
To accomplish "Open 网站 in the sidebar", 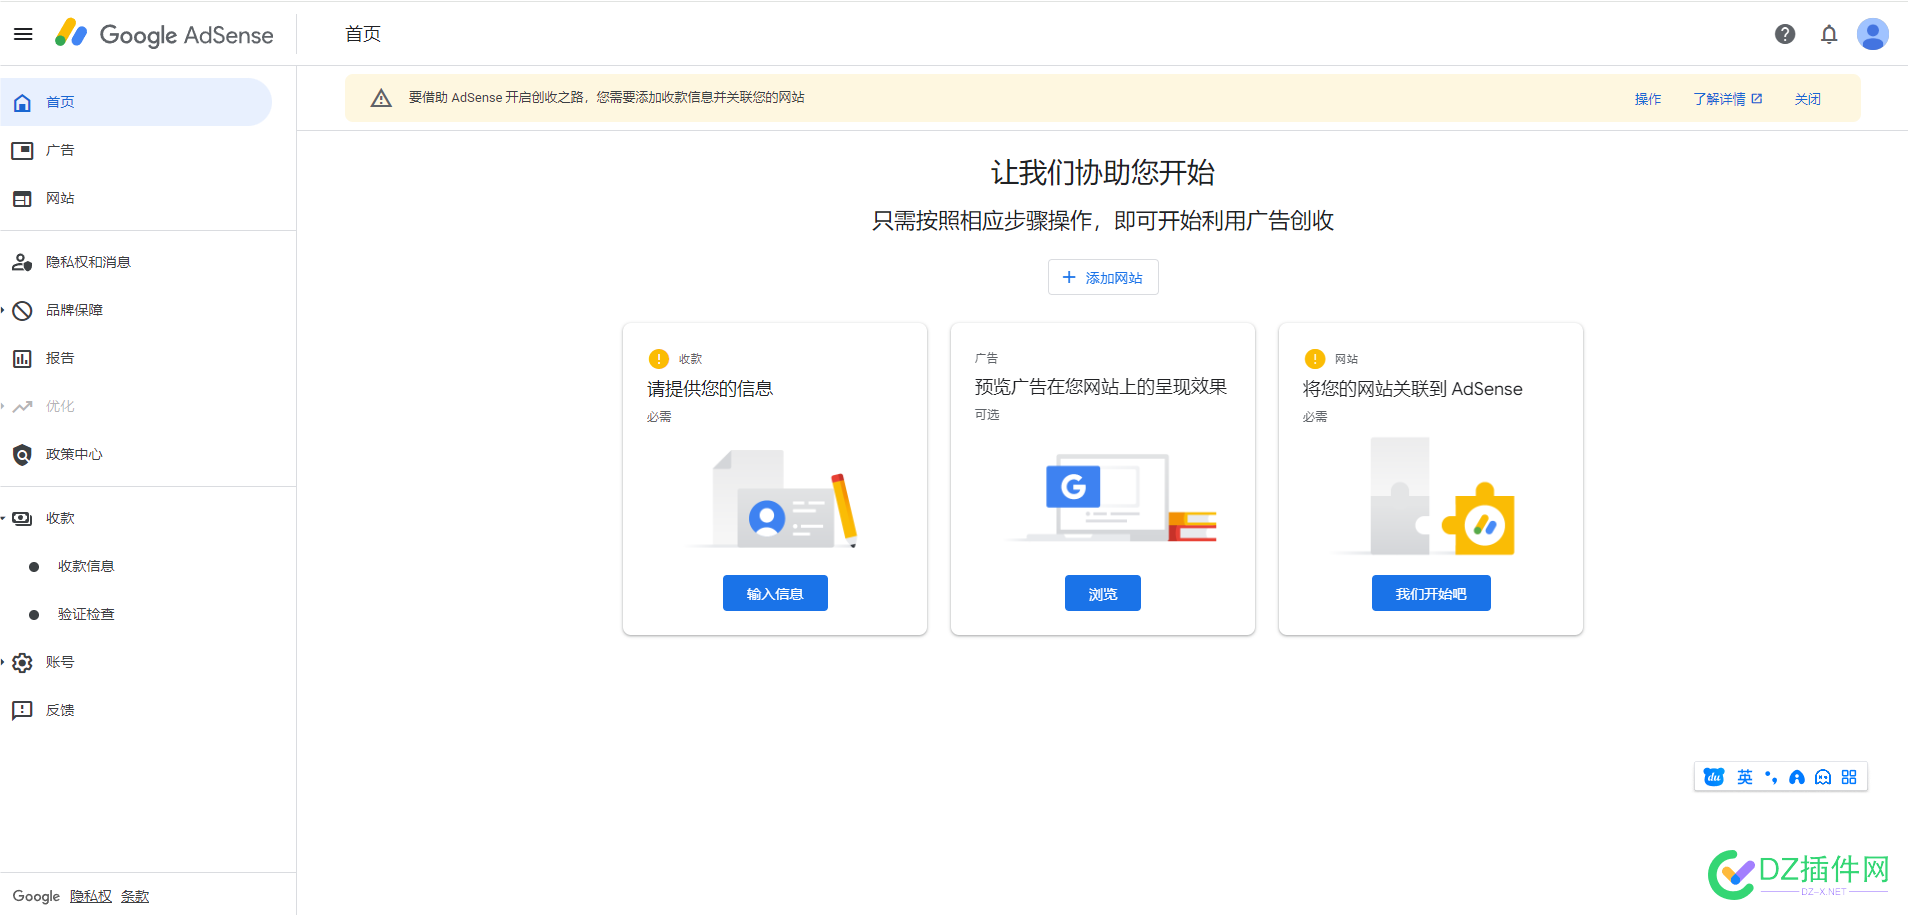I will (136, 198).
